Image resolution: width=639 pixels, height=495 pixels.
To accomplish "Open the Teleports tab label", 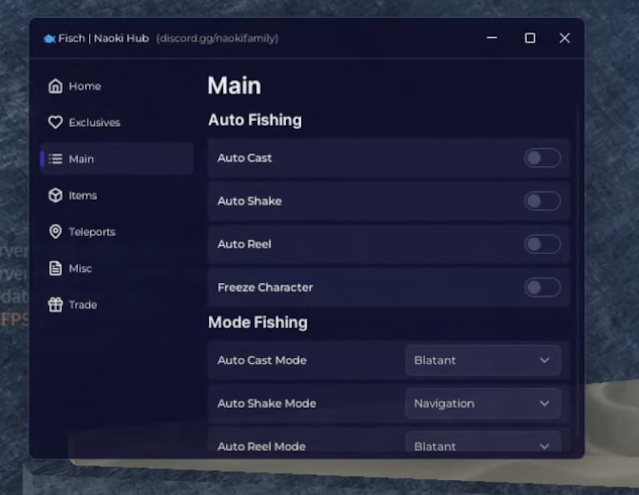I will point(92,232).
